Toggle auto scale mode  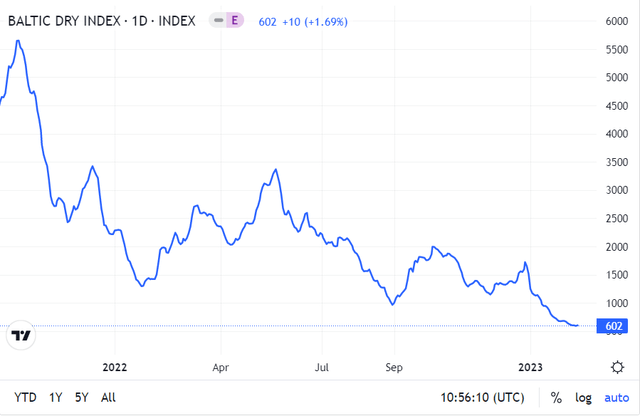[616, 398]
